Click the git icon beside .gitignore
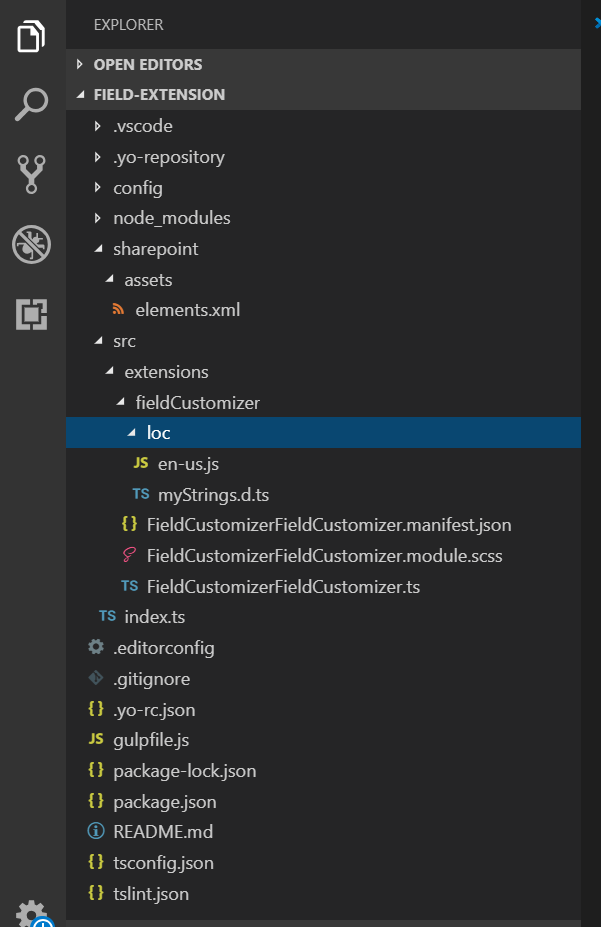 tap(96, 678)
